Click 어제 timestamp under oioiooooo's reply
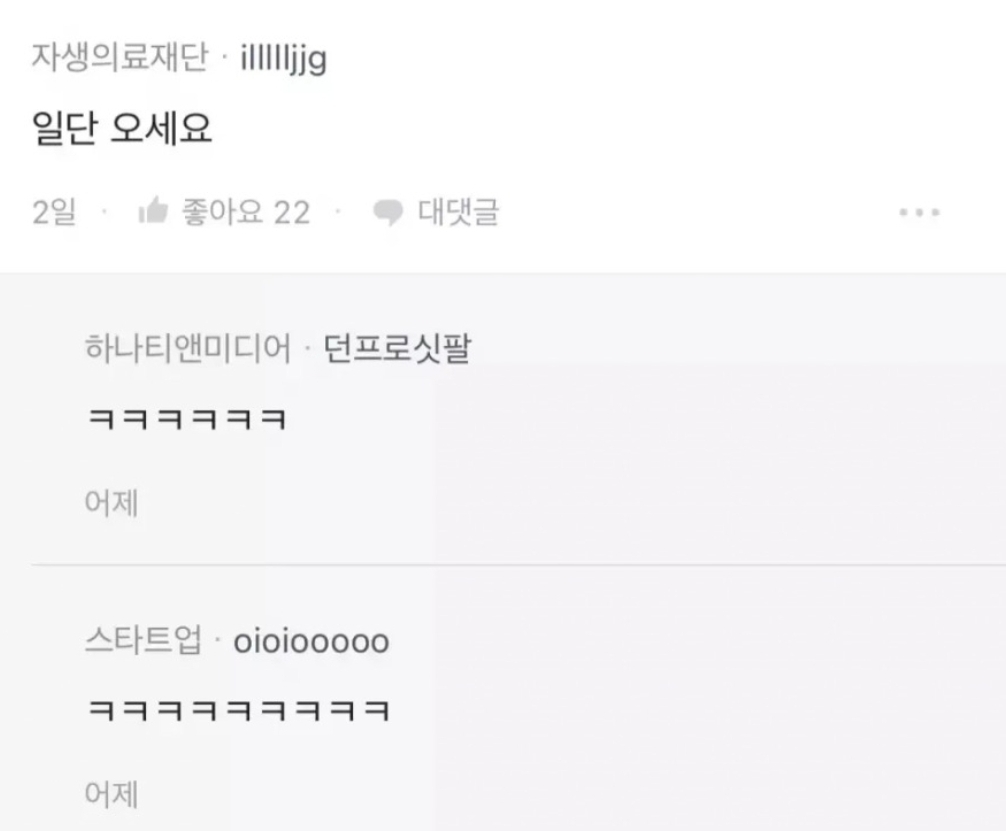This screenshot has width=1006, height=831. [x=112, y=794]
